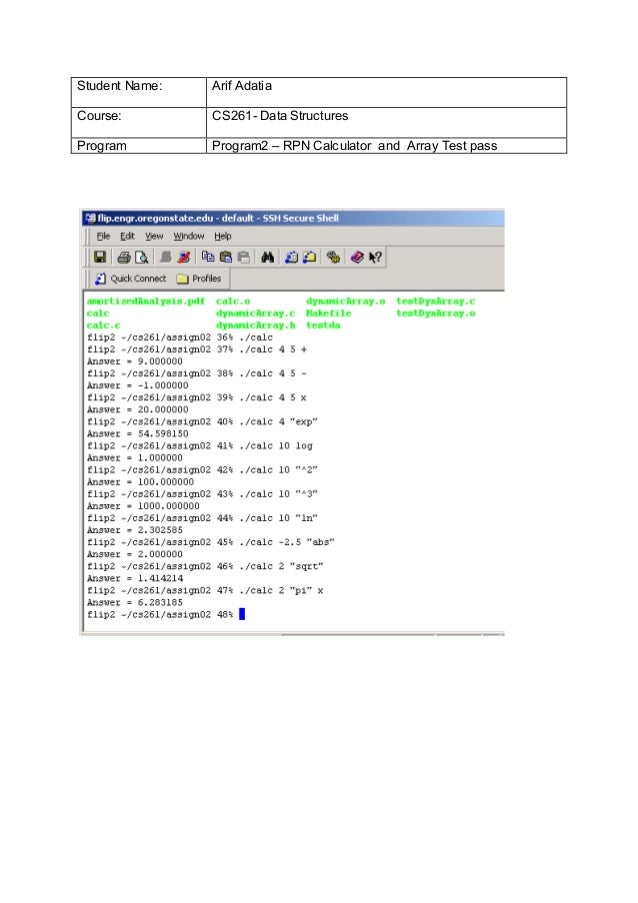Click the Quick Connect button
This screenshot has height=903, width=638.
click(131, 279)
